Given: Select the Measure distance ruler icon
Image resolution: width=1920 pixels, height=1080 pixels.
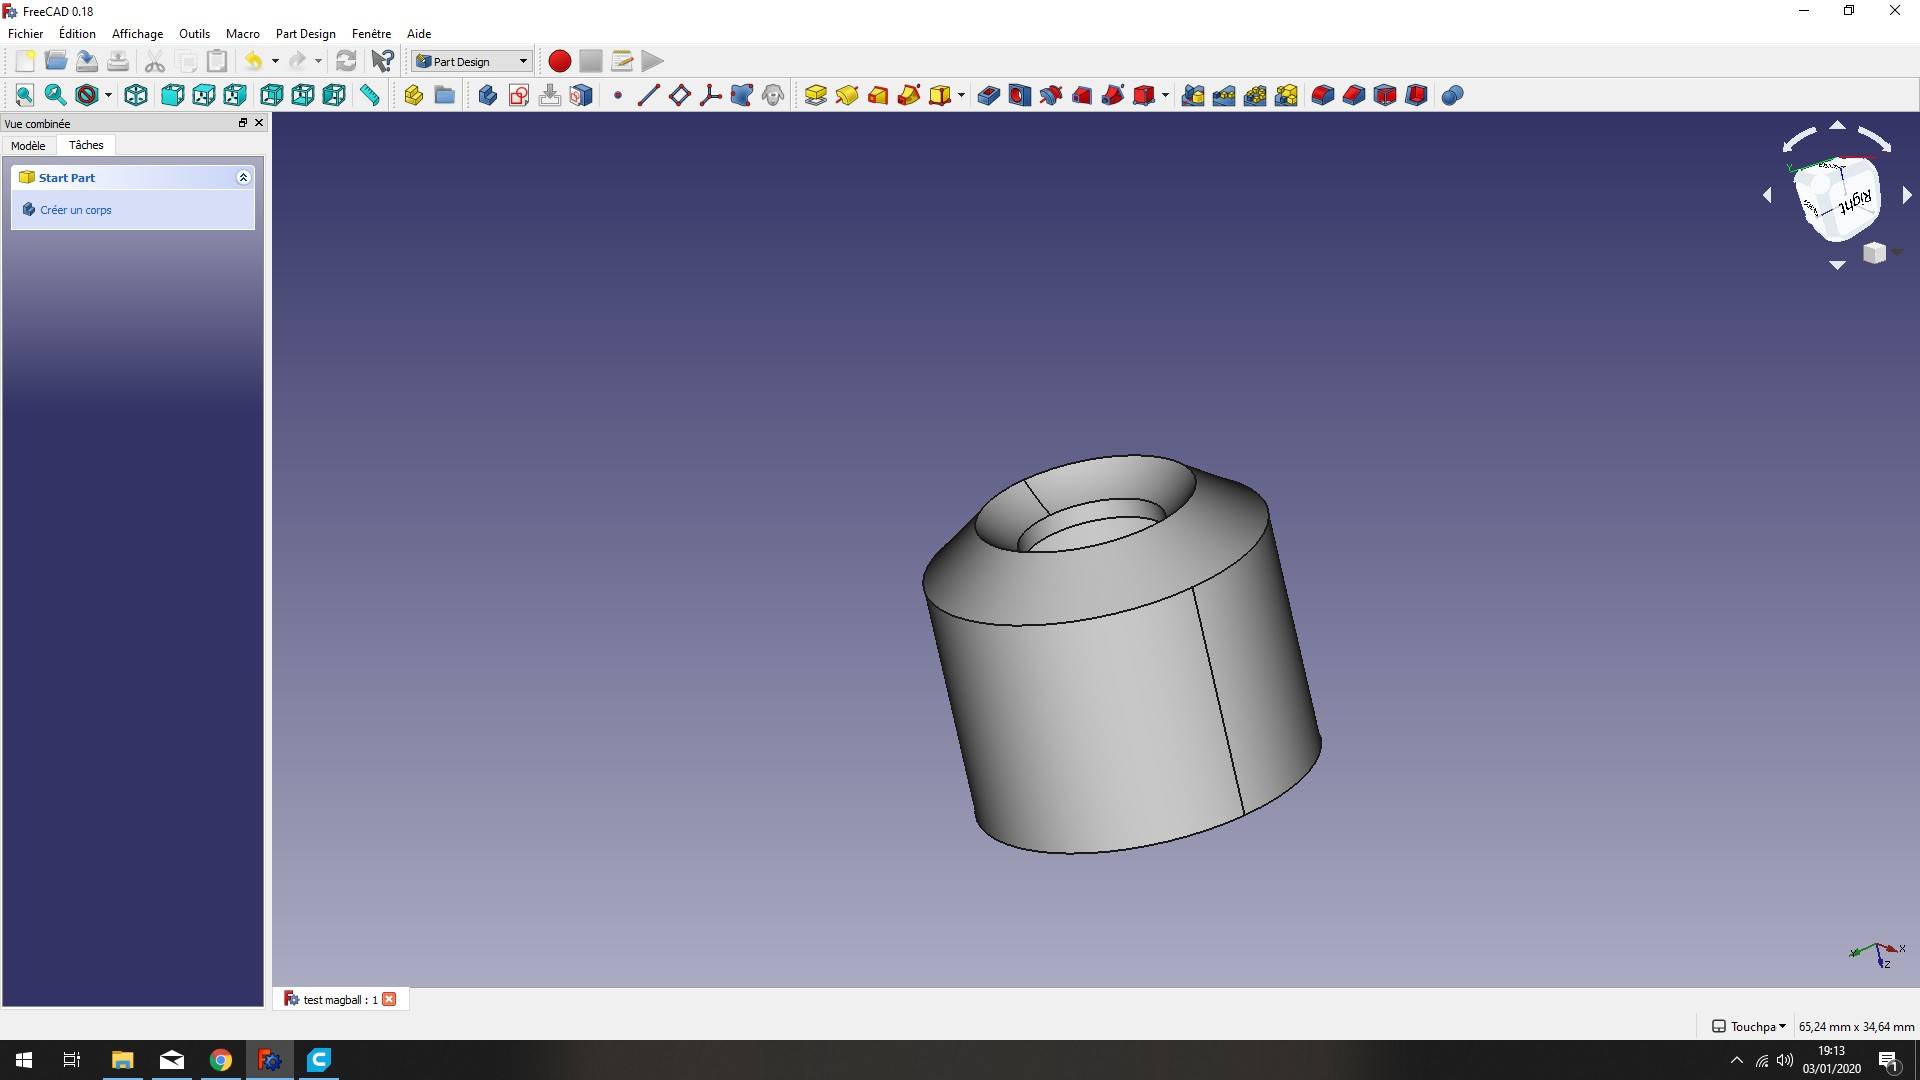Looking at the screenshot, I should (x=370, y=95).
